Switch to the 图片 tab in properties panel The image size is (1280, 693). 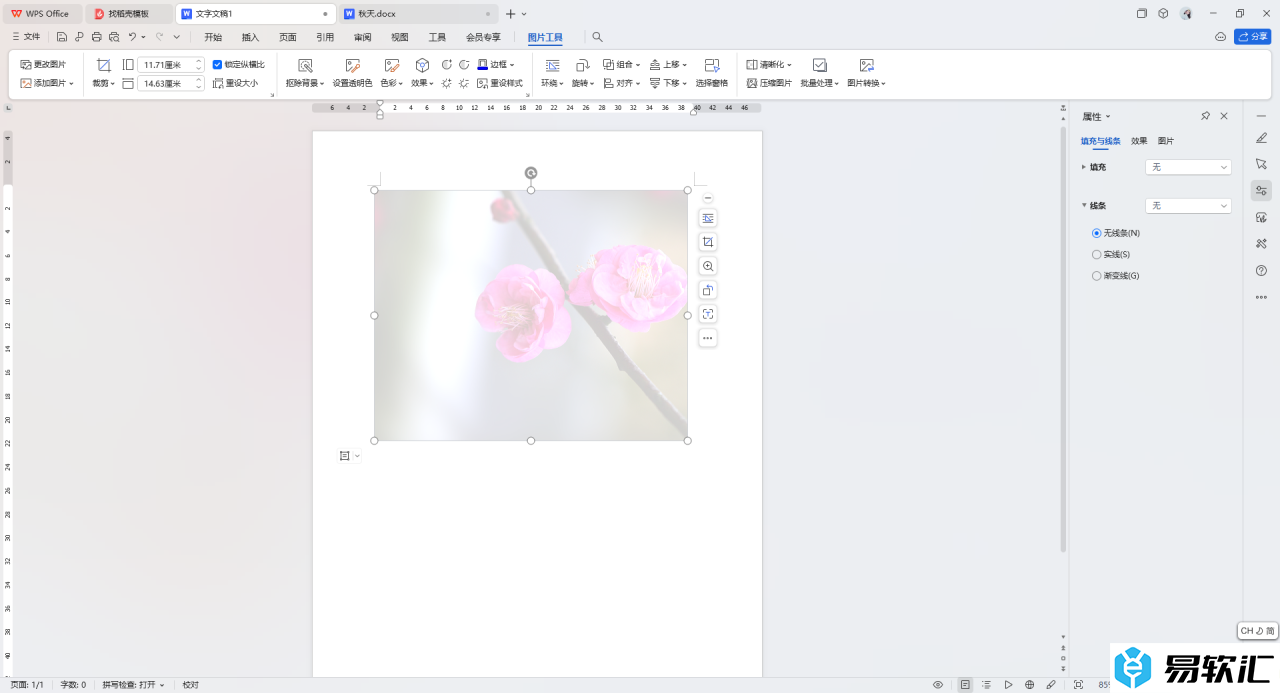[1166, 141]
